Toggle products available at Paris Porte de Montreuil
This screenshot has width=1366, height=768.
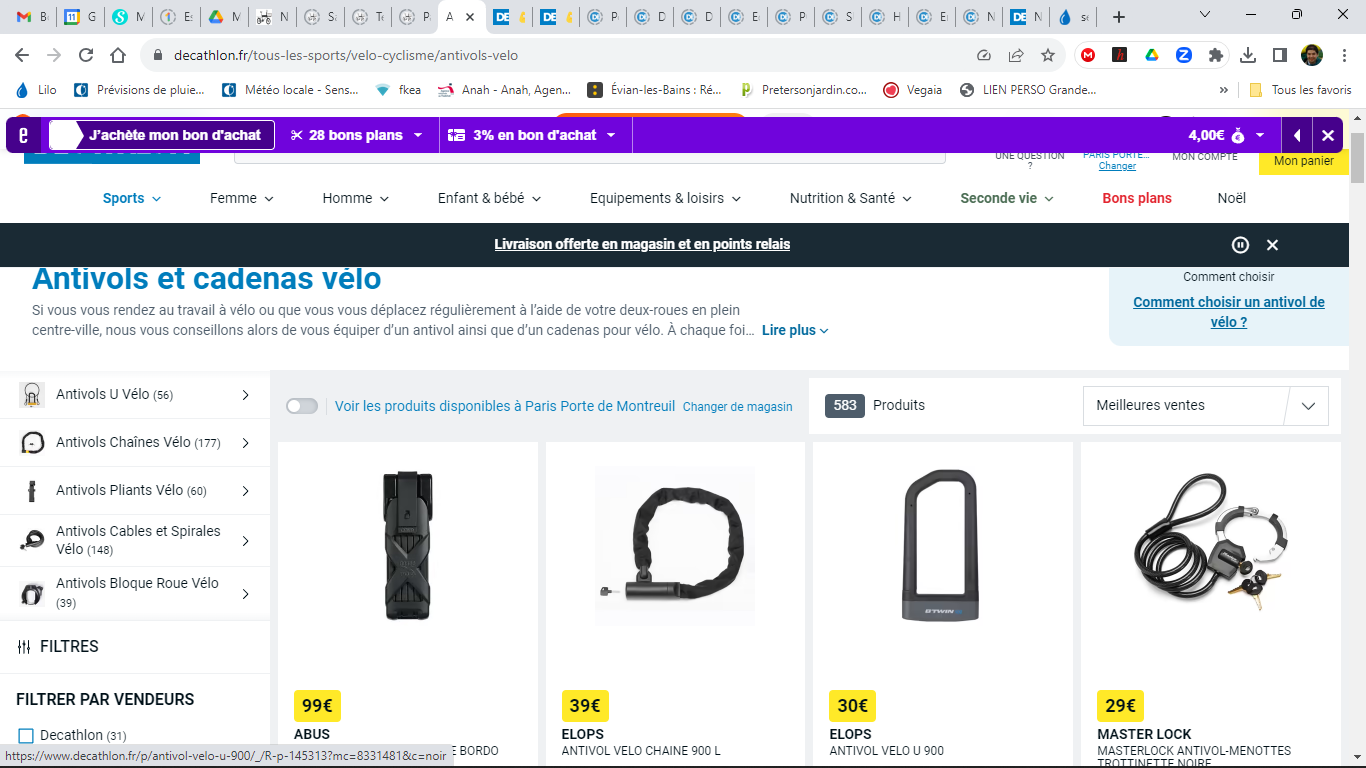[x=302, y=406]
